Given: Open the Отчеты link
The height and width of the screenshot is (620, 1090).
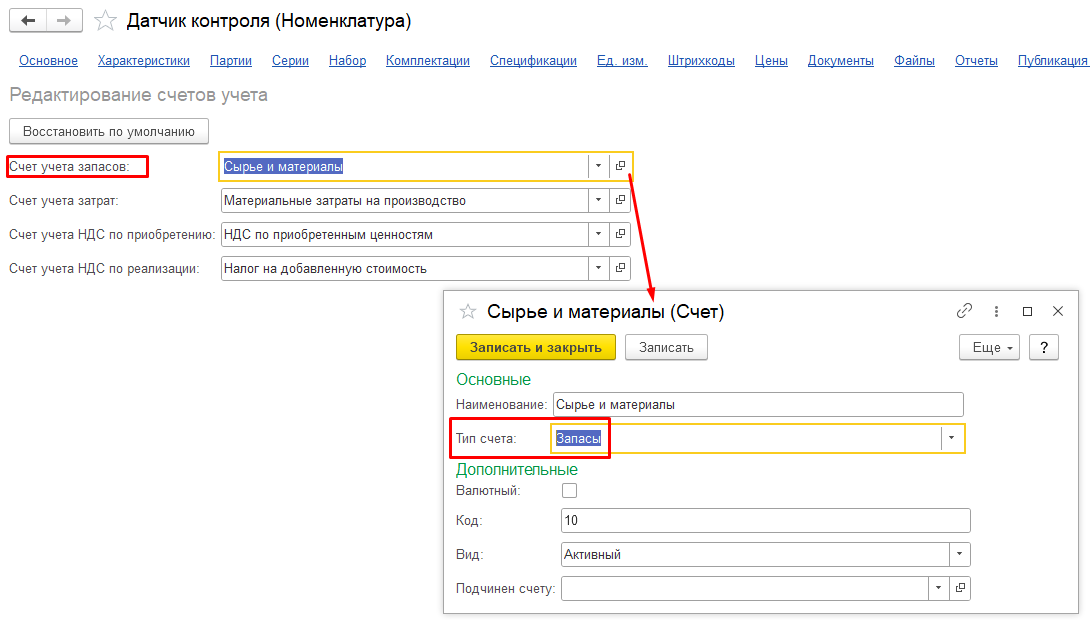Looking at the screenshot, I should tap(977, 60).
